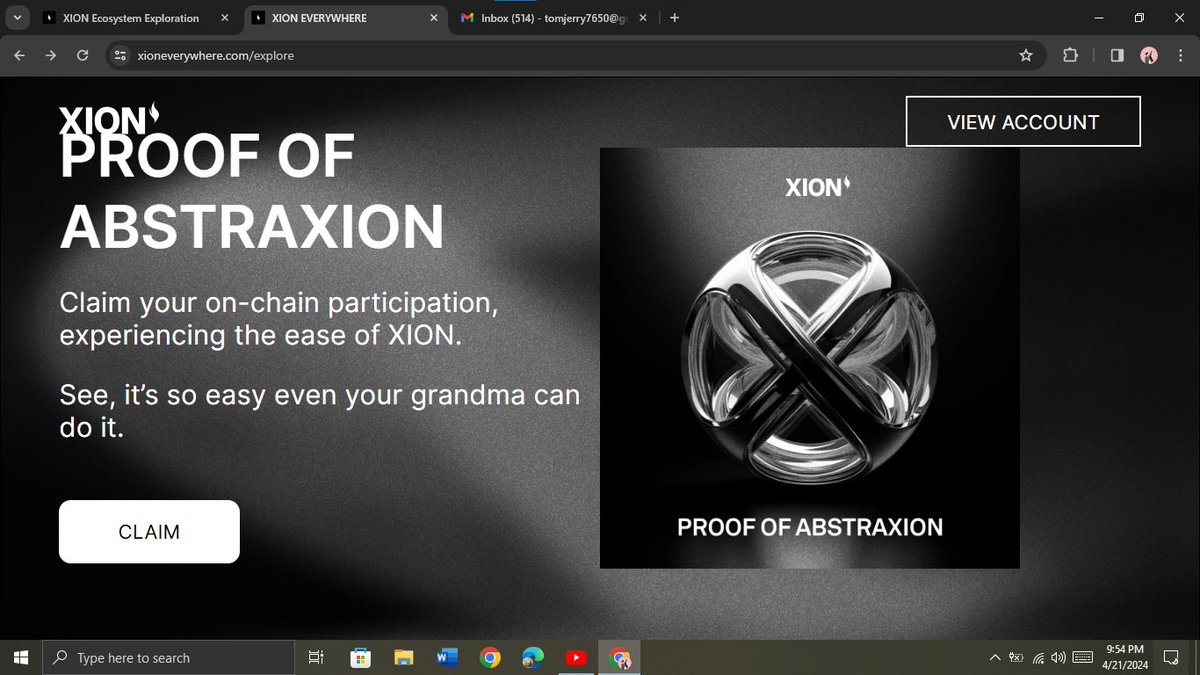This screenshot has width=1200, height=675.
Task: Click 'Claim your on-chain participation' text
Action: (x=278, y=318)
